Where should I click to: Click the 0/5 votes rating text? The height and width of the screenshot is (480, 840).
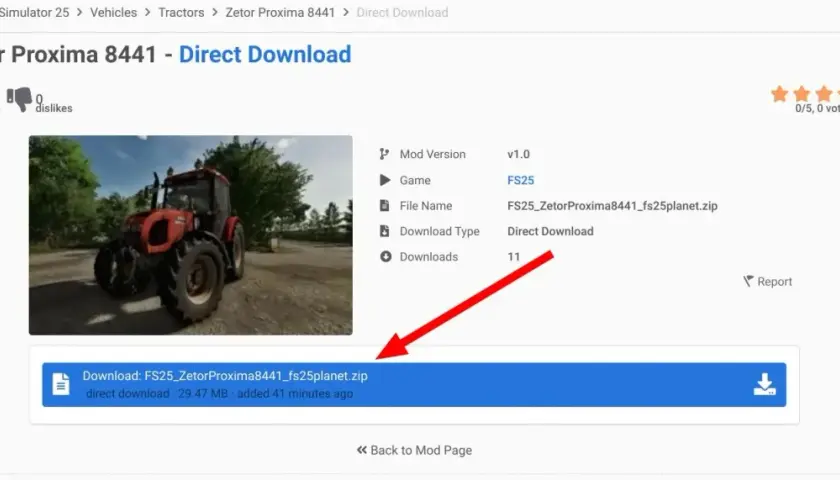click(x=817, y=108)
